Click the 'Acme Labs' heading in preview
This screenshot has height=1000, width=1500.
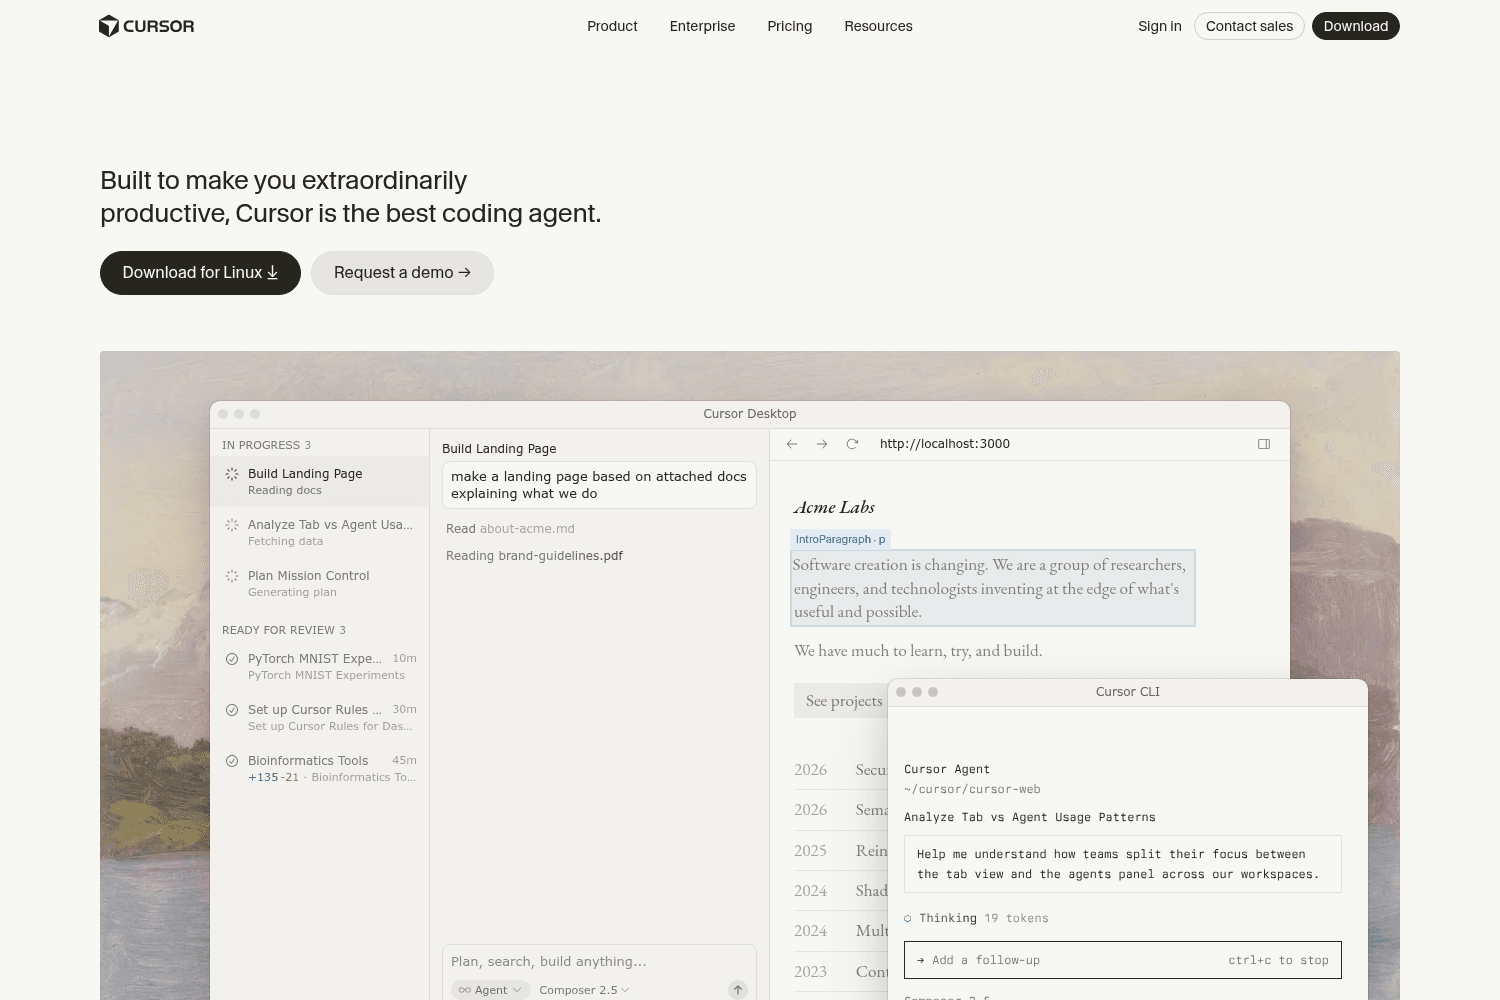pos(834,507)
